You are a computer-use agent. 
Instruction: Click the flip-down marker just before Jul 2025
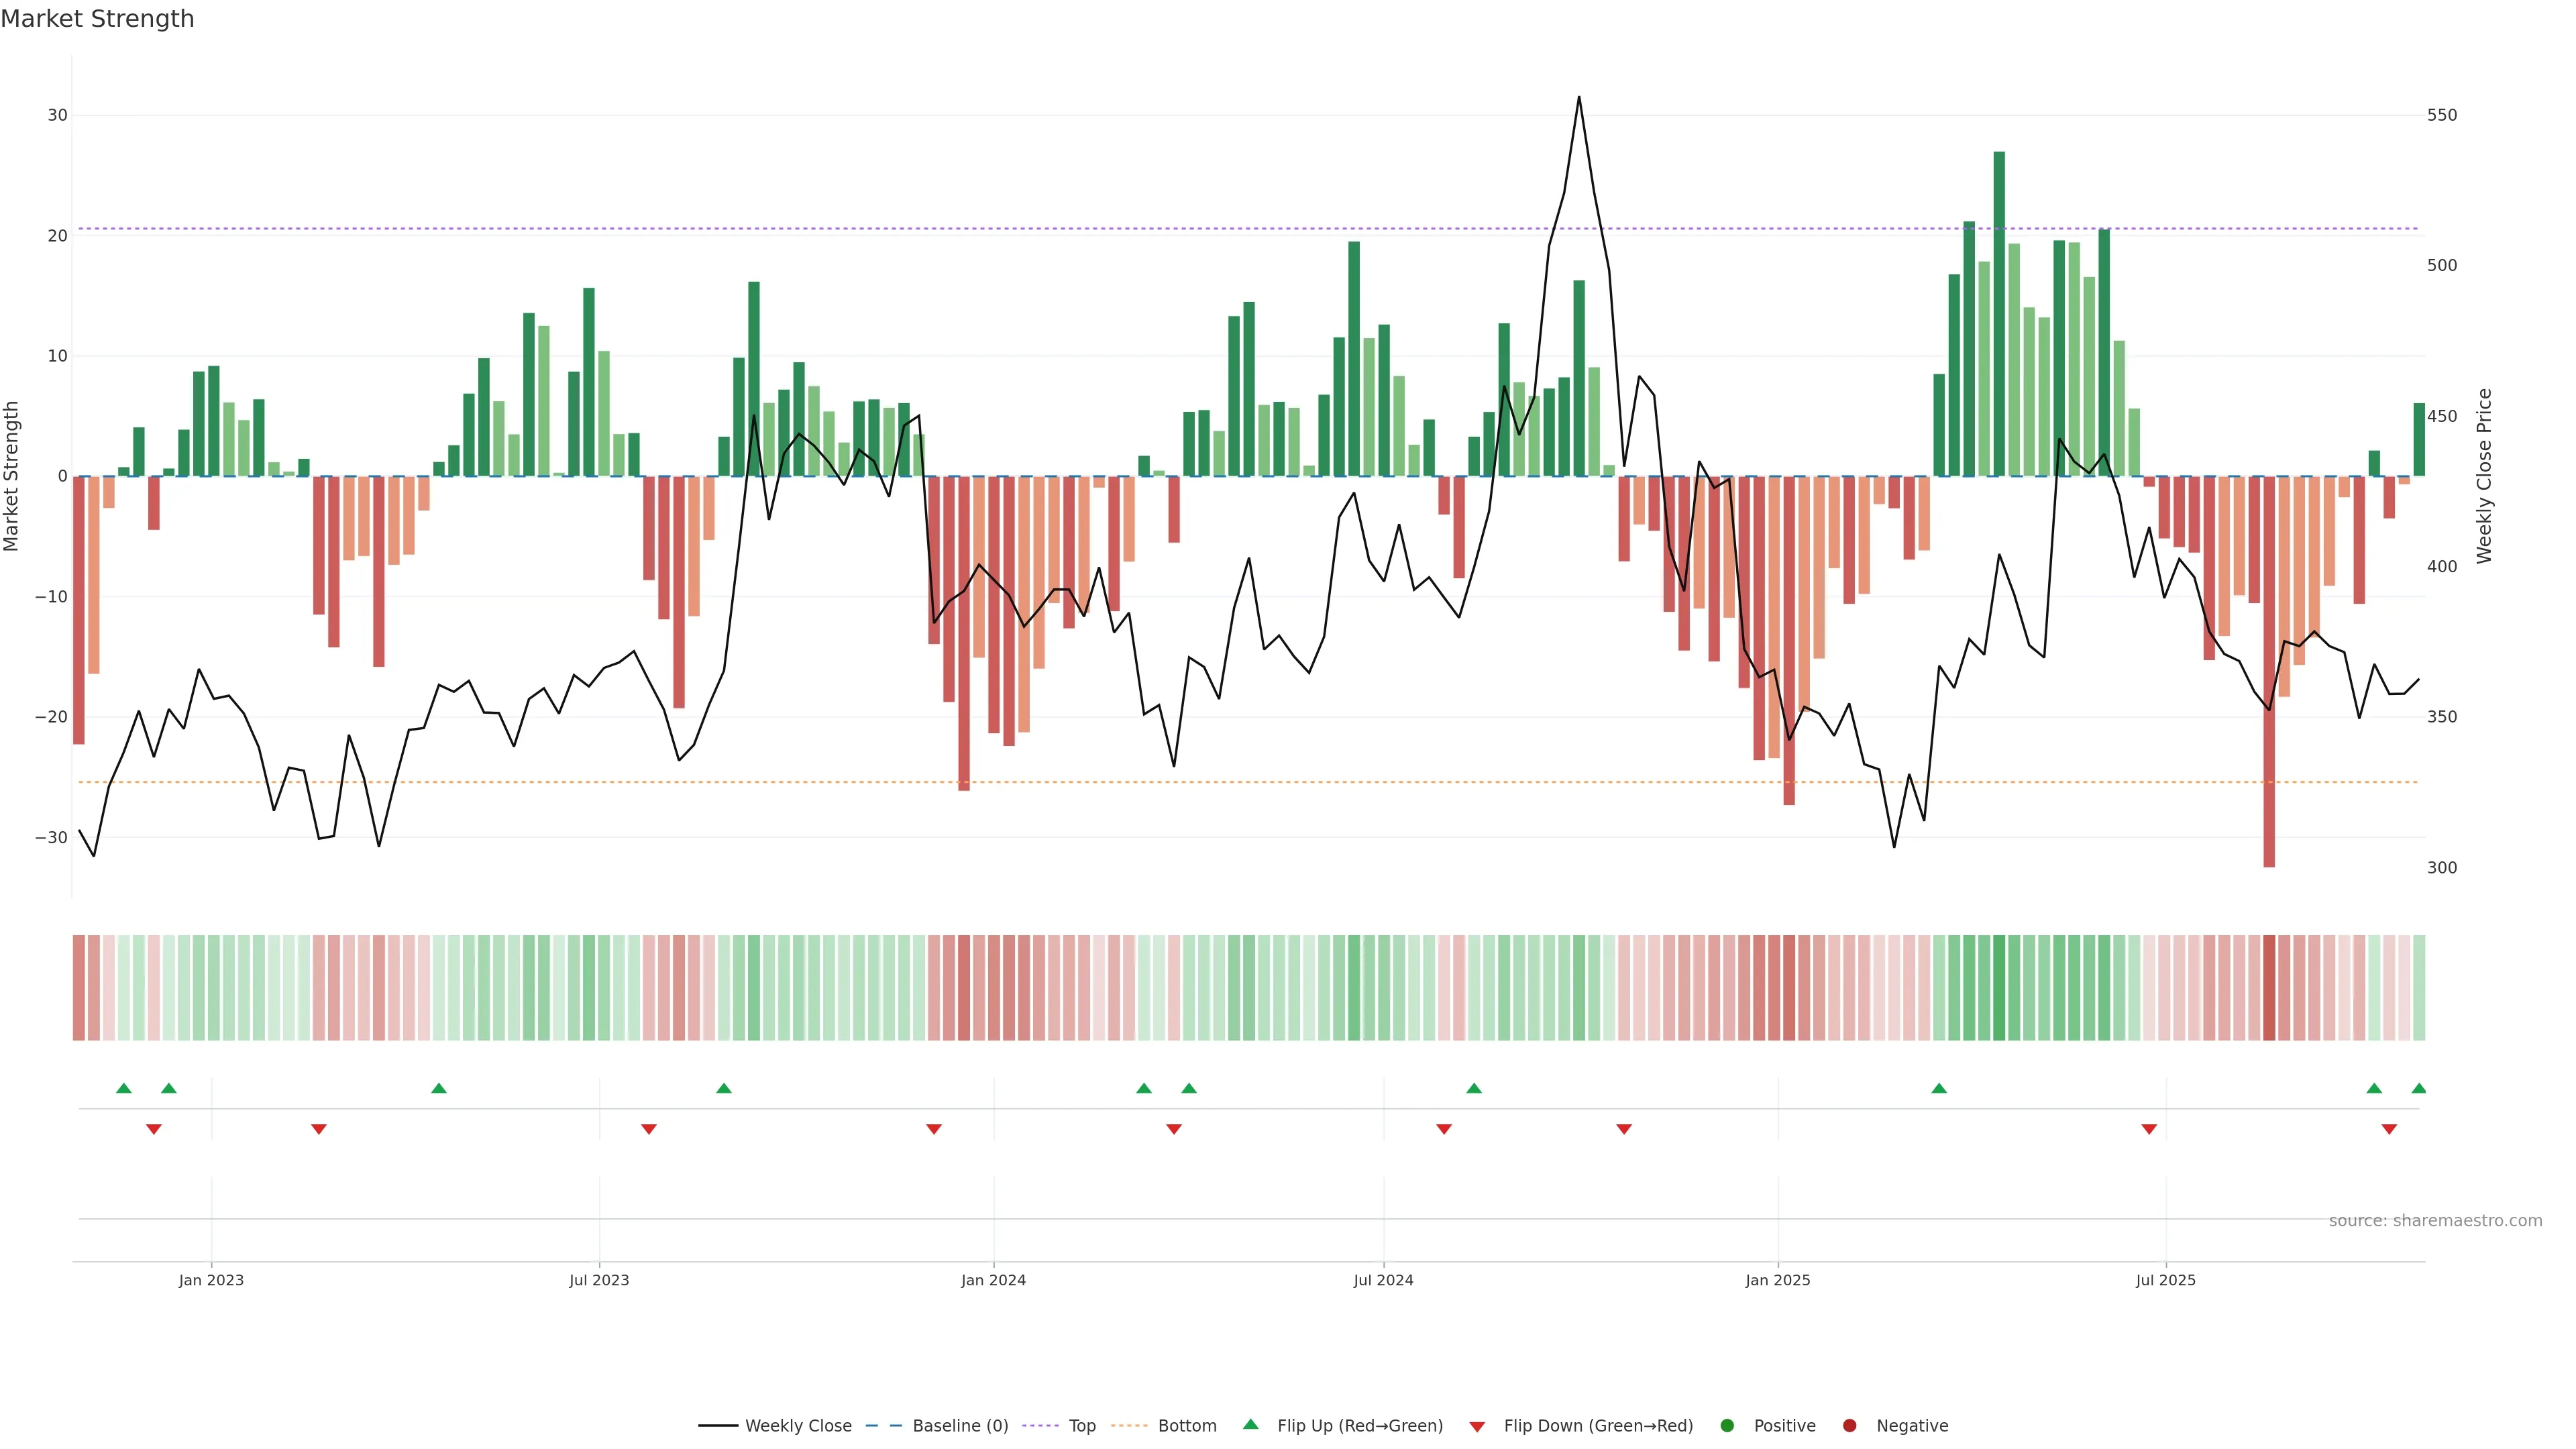pyautogui.click(x=2149, y=1129)
